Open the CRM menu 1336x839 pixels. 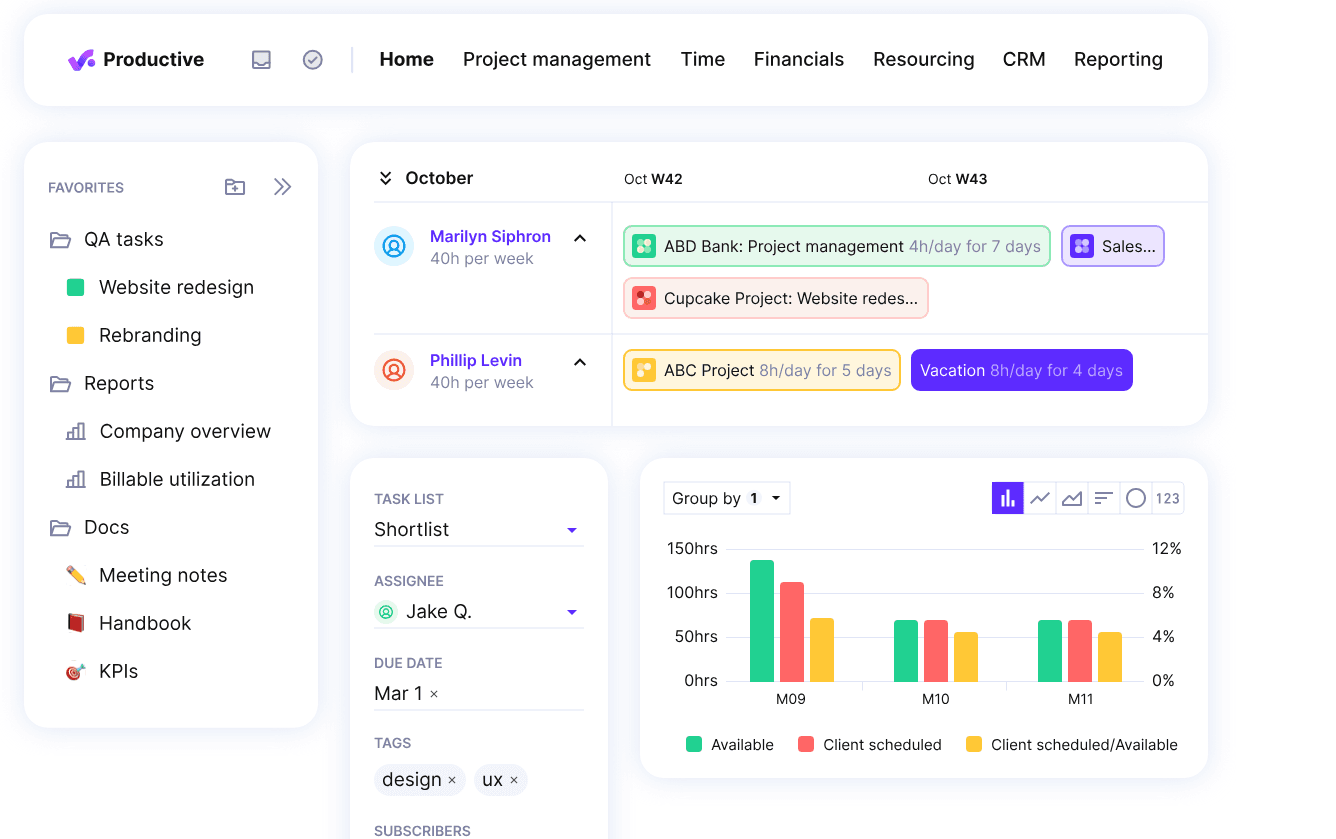coord(1024,60)
